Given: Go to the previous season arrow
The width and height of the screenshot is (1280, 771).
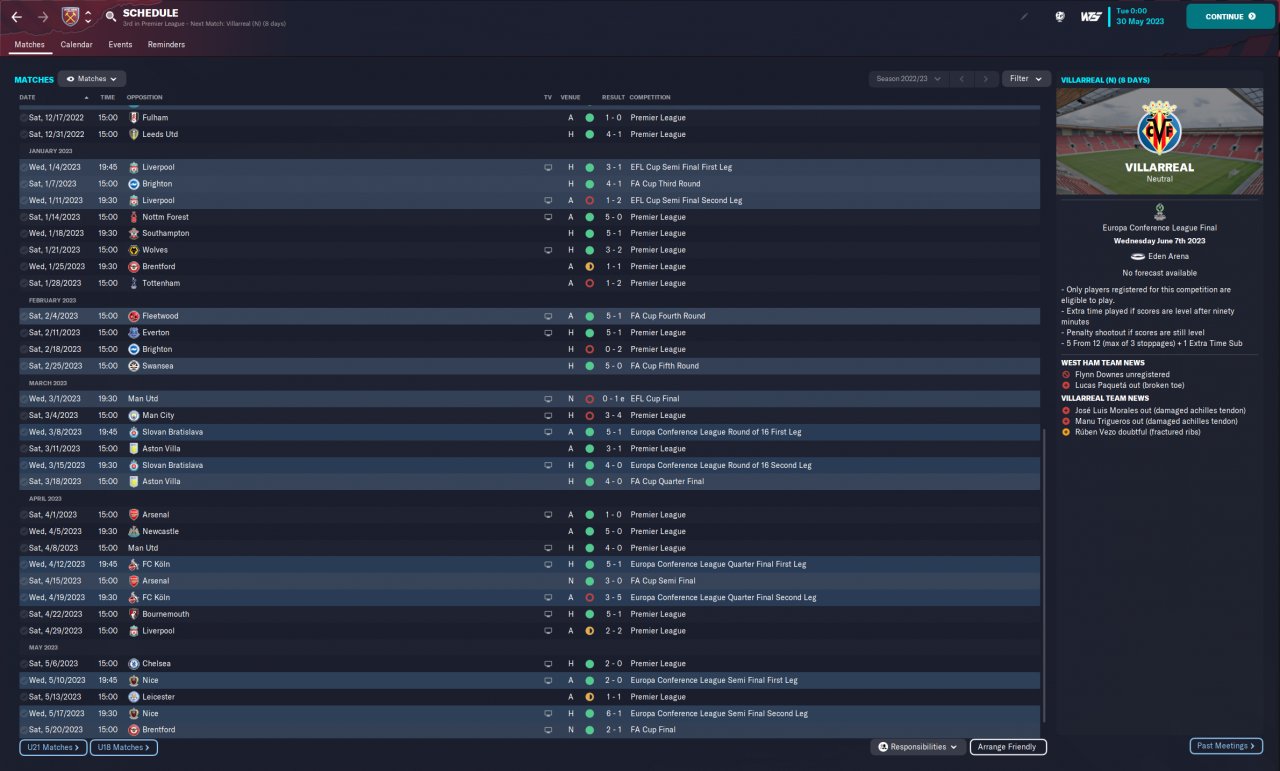Looking at the screenshot, I should 961,79.
